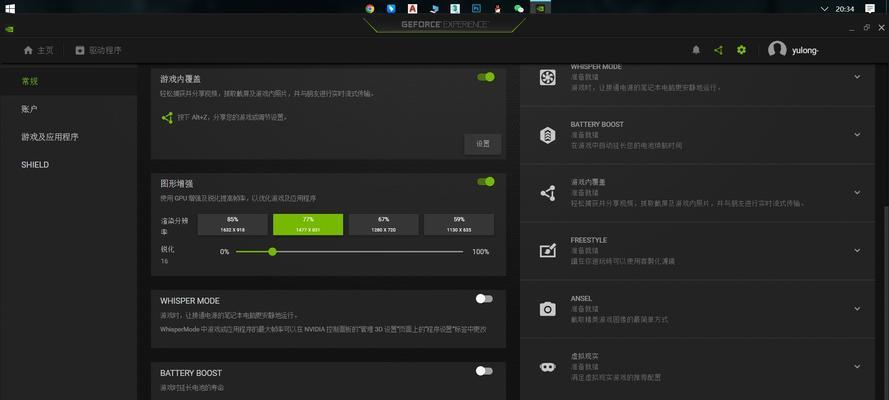Expand the 游戏内覆盖 feature row chevron
The image size is (889, 400).
coord(857,193)
